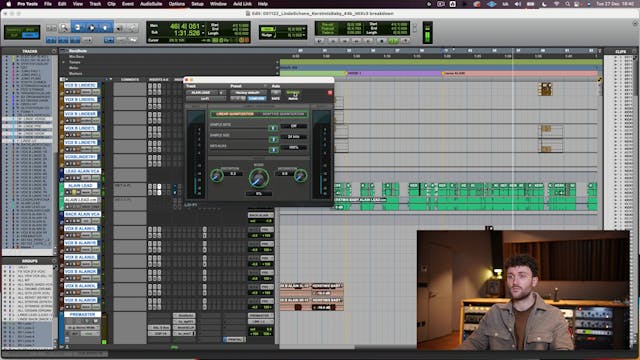This screenshot has height=360, width=640.
Task: Click the Markers ruler label
Action: (76, 74)
